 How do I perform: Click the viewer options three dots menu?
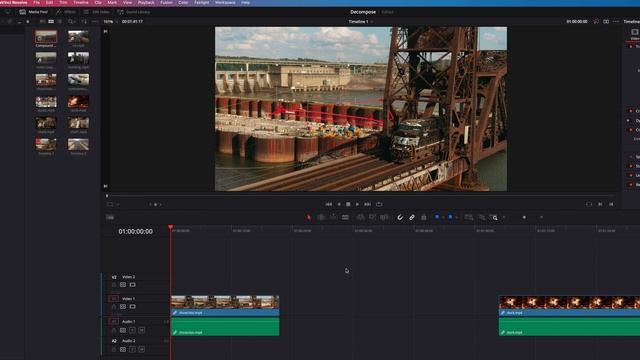616,21
